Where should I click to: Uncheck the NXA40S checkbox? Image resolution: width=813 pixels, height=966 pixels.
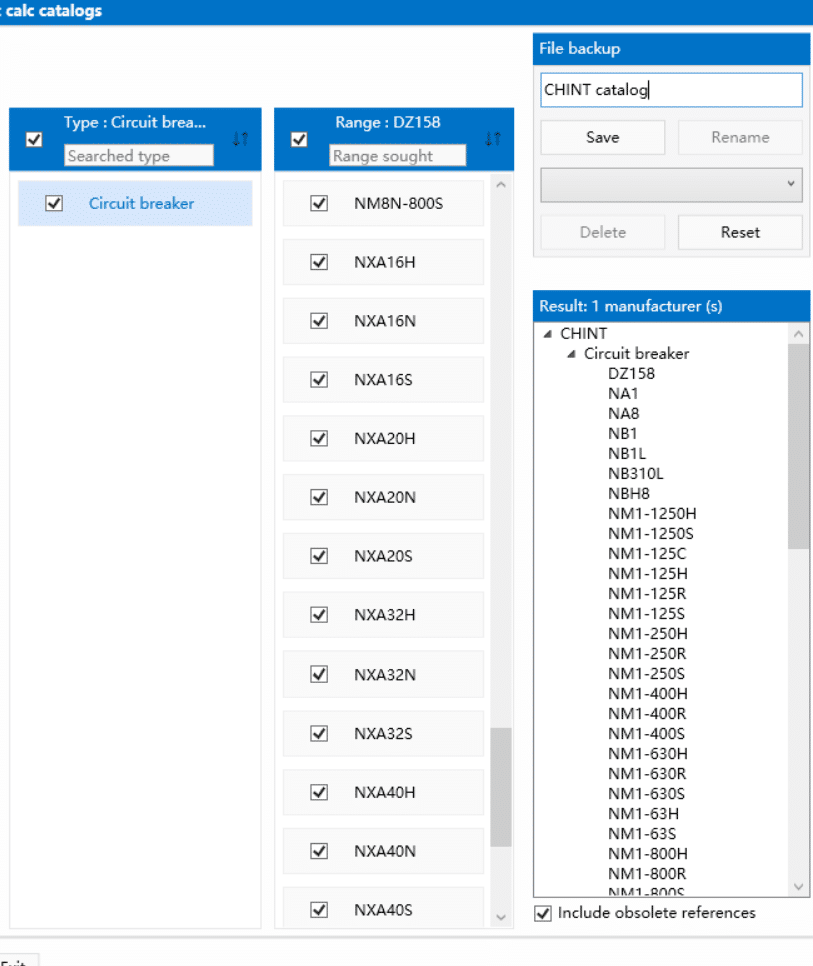[x=319, y=910]
